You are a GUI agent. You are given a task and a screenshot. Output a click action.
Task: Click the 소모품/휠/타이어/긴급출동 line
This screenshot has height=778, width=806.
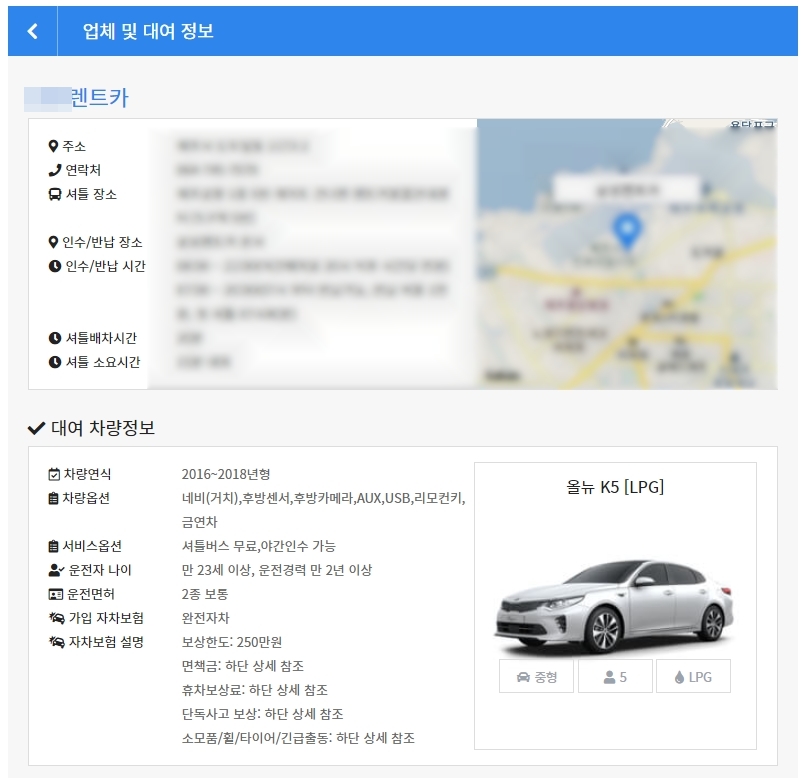point(298,738)
